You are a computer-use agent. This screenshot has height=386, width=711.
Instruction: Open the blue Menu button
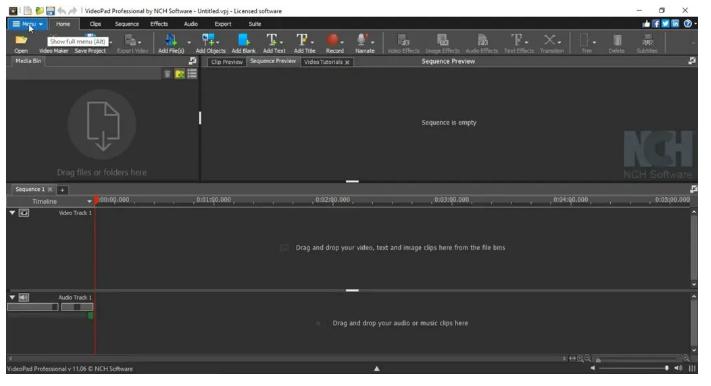click(27, 24)
